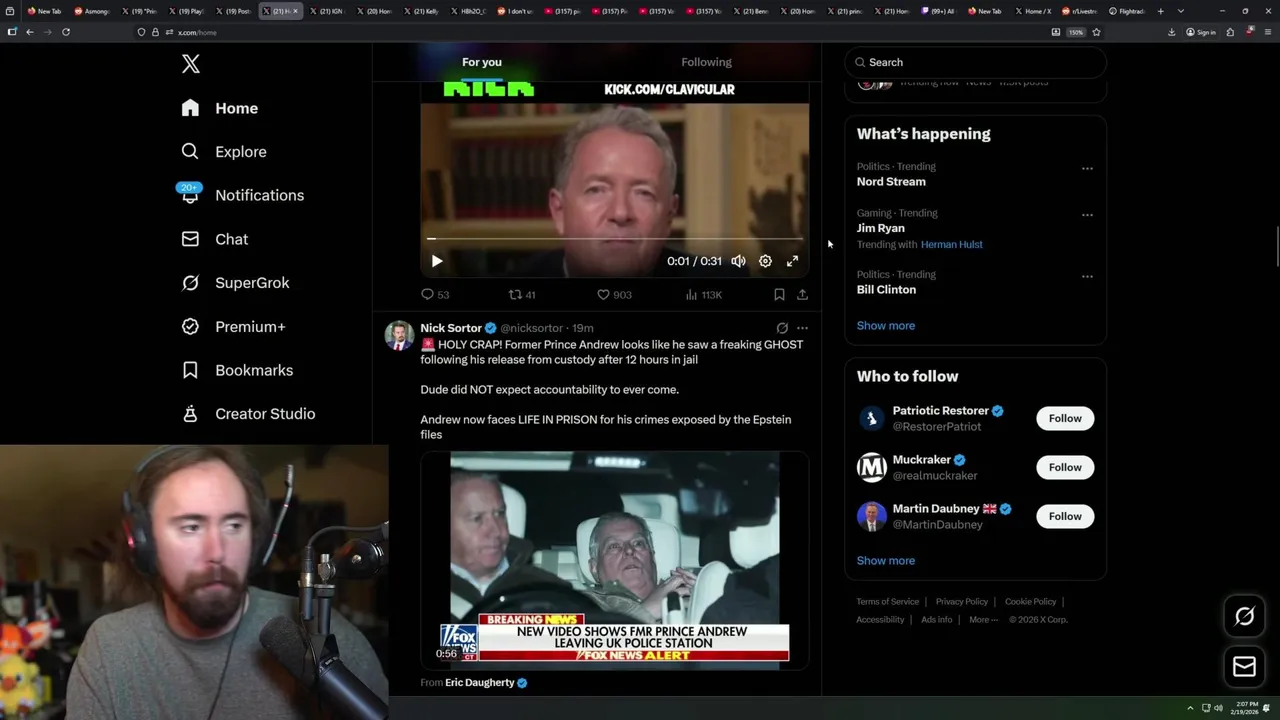The image size is (1280, 720).
Task: Like the post with 903 likes
Action: [x=614, y=295]
